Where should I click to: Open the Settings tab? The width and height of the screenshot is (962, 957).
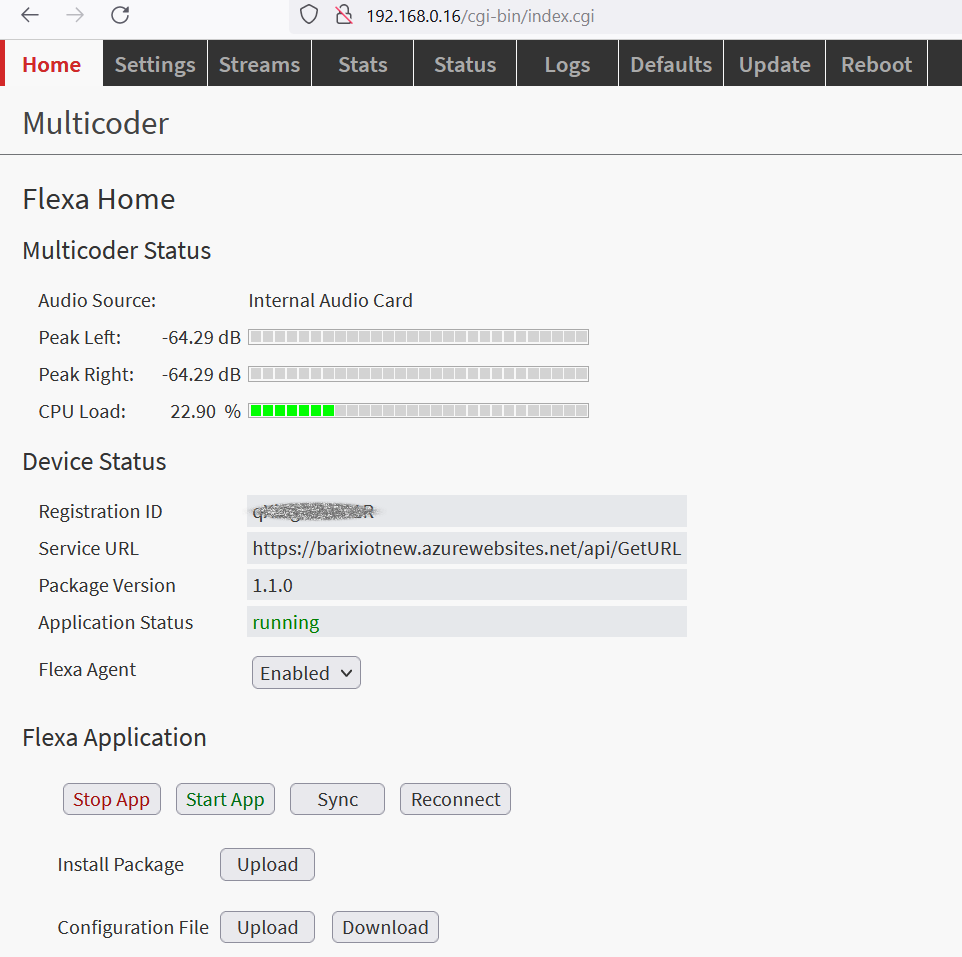(155, 64)
